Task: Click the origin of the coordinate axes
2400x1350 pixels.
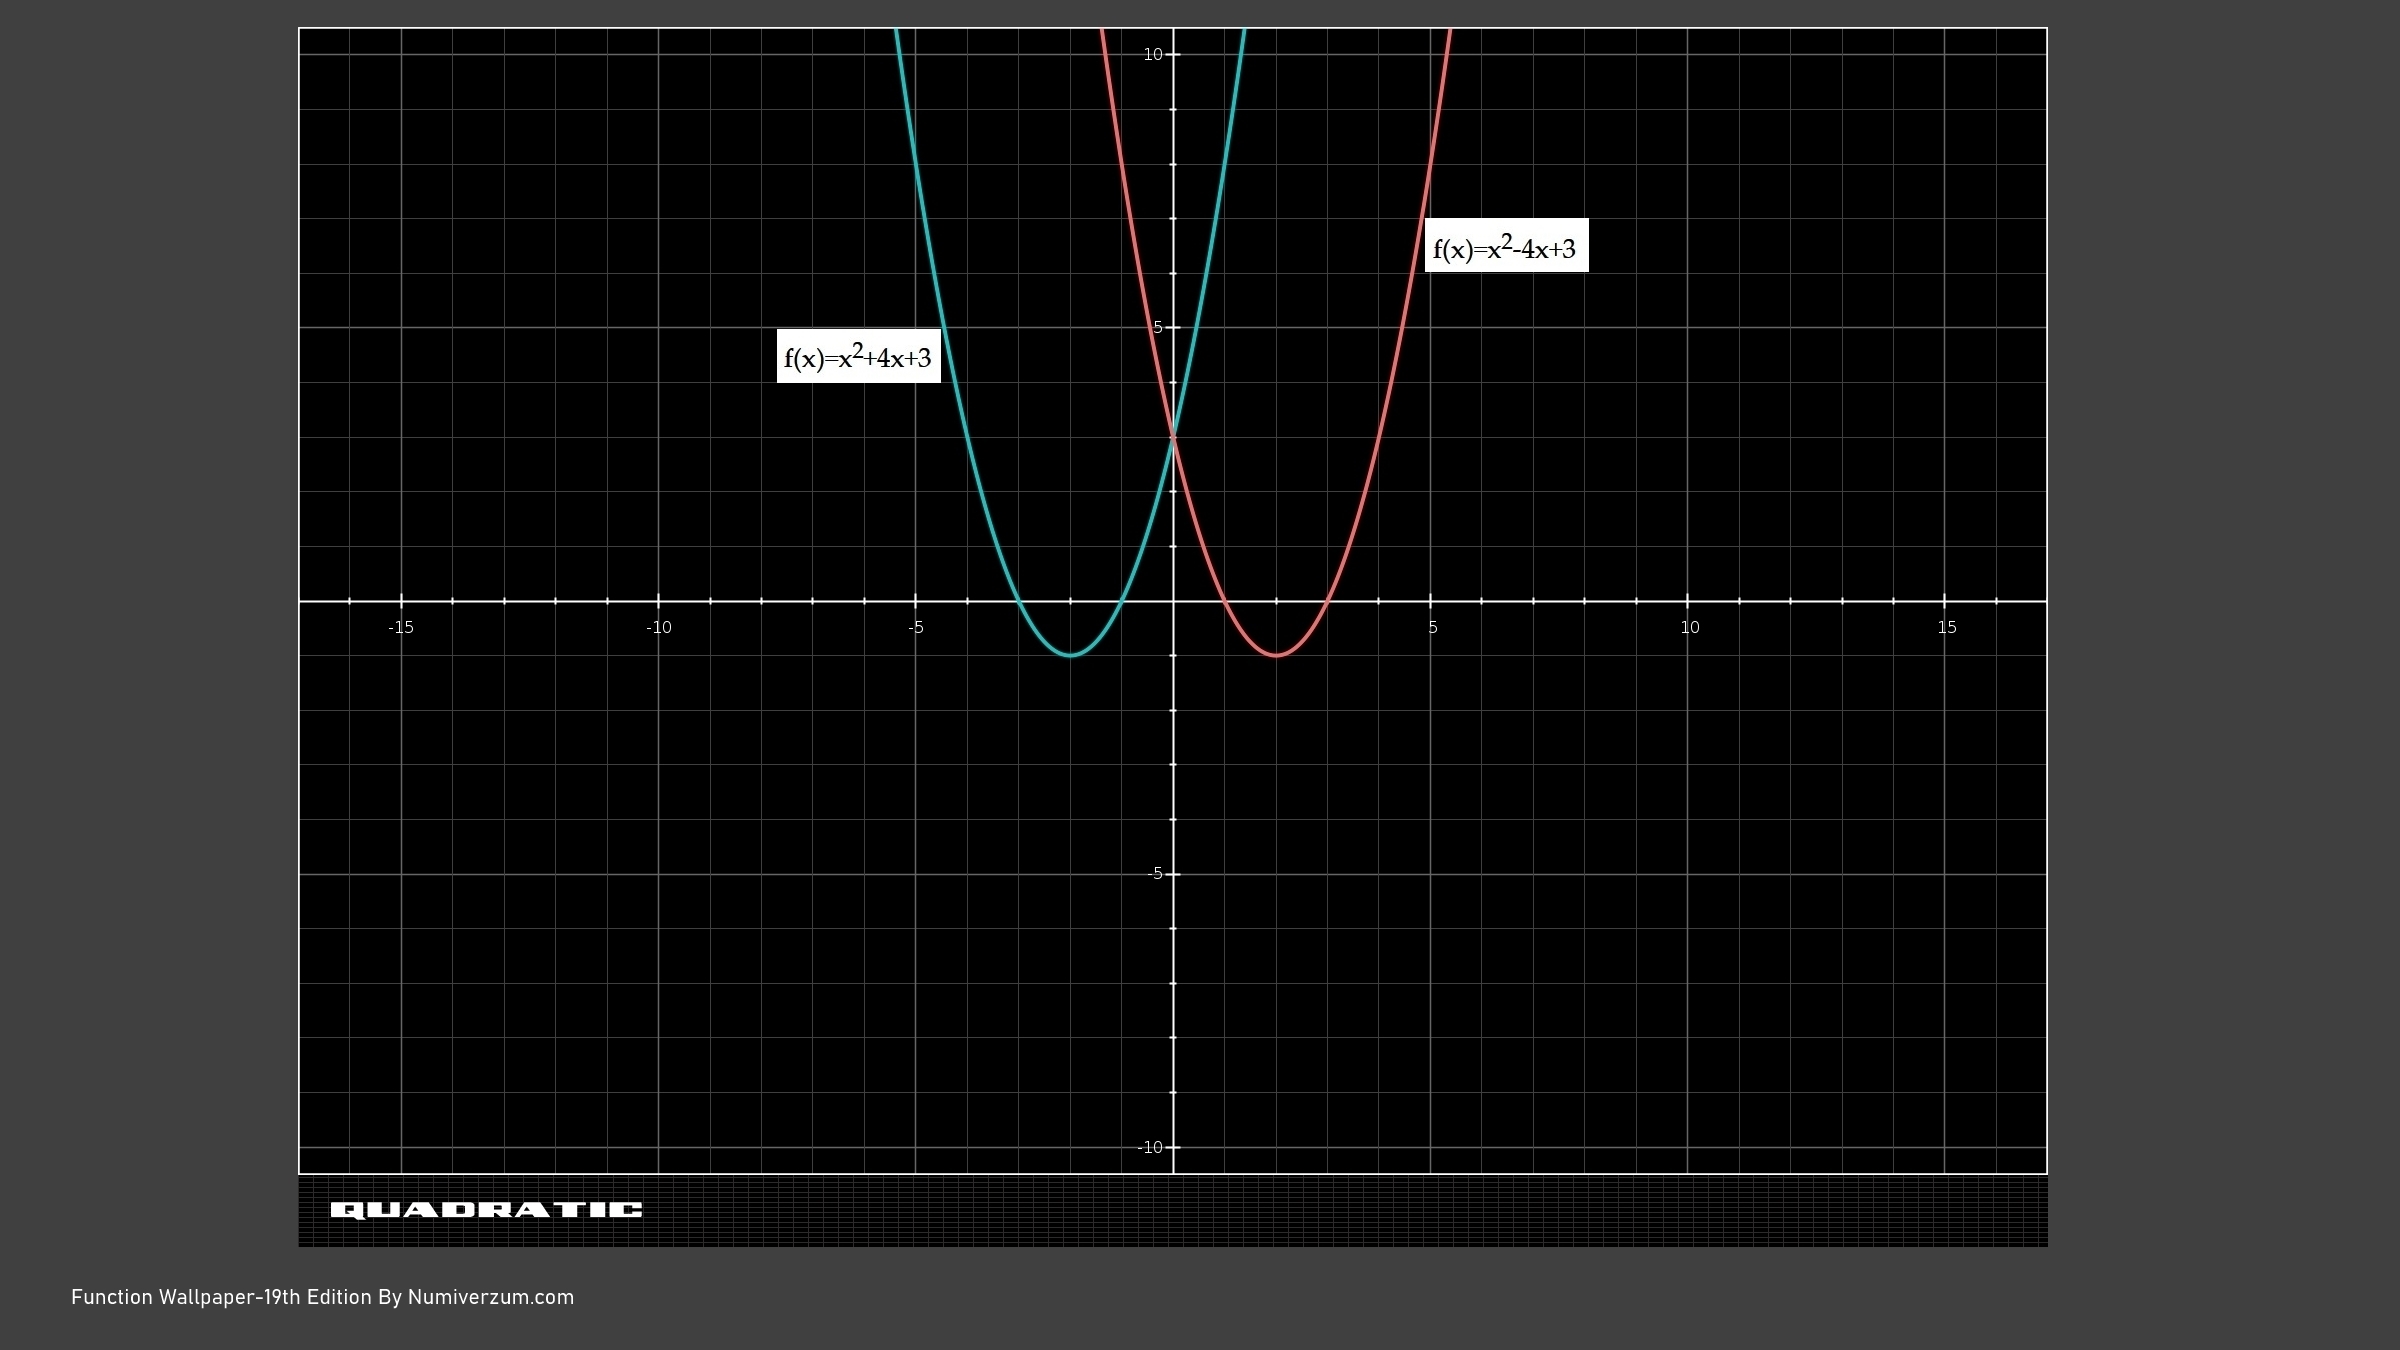Action: (1173, 601)
